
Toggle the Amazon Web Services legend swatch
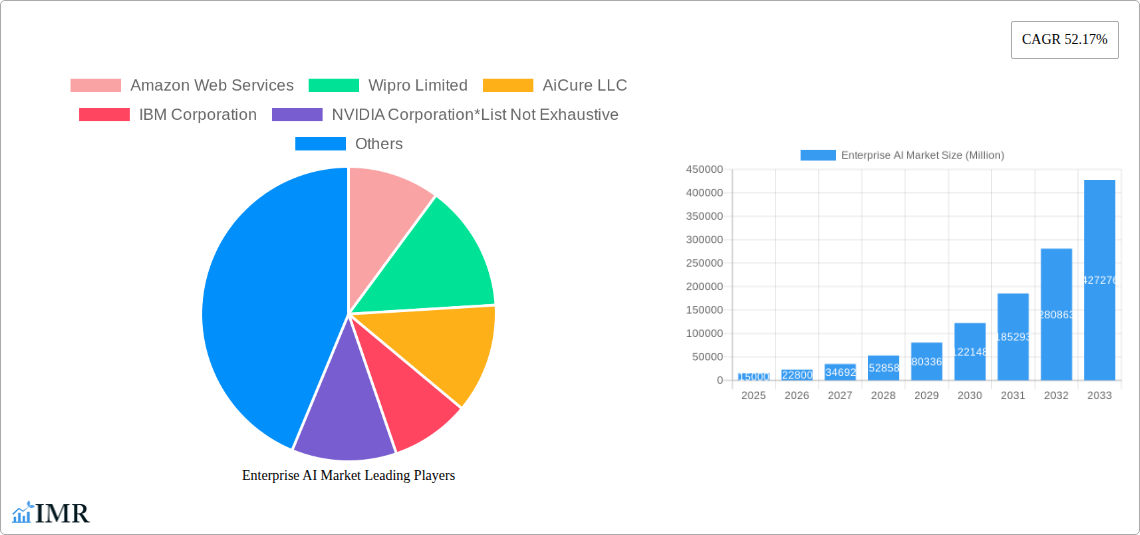[x=95, y=85]
